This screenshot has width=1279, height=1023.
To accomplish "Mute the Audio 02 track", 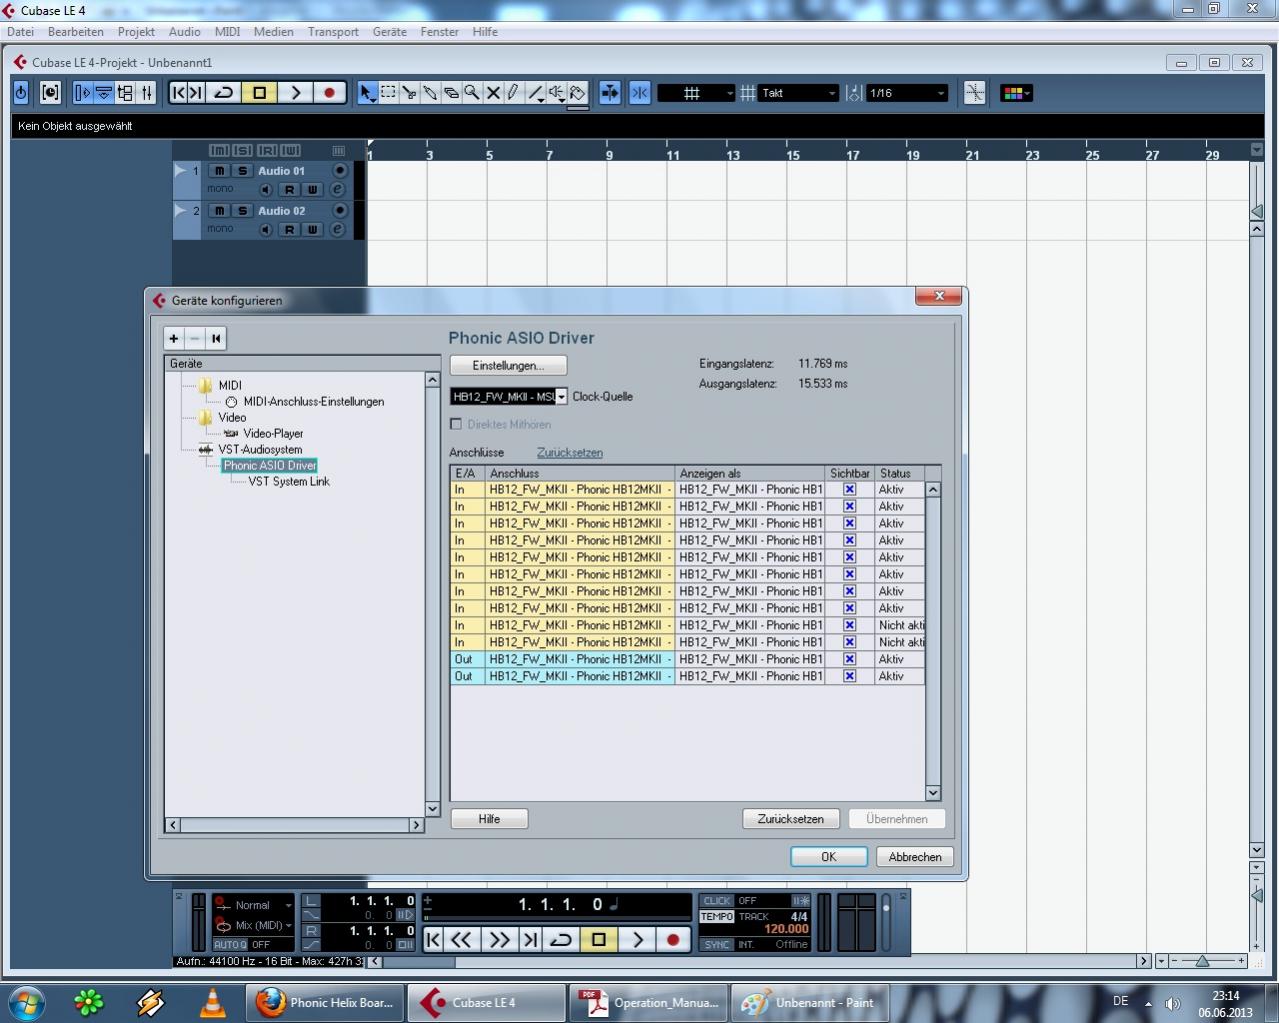I will [220, 211].
